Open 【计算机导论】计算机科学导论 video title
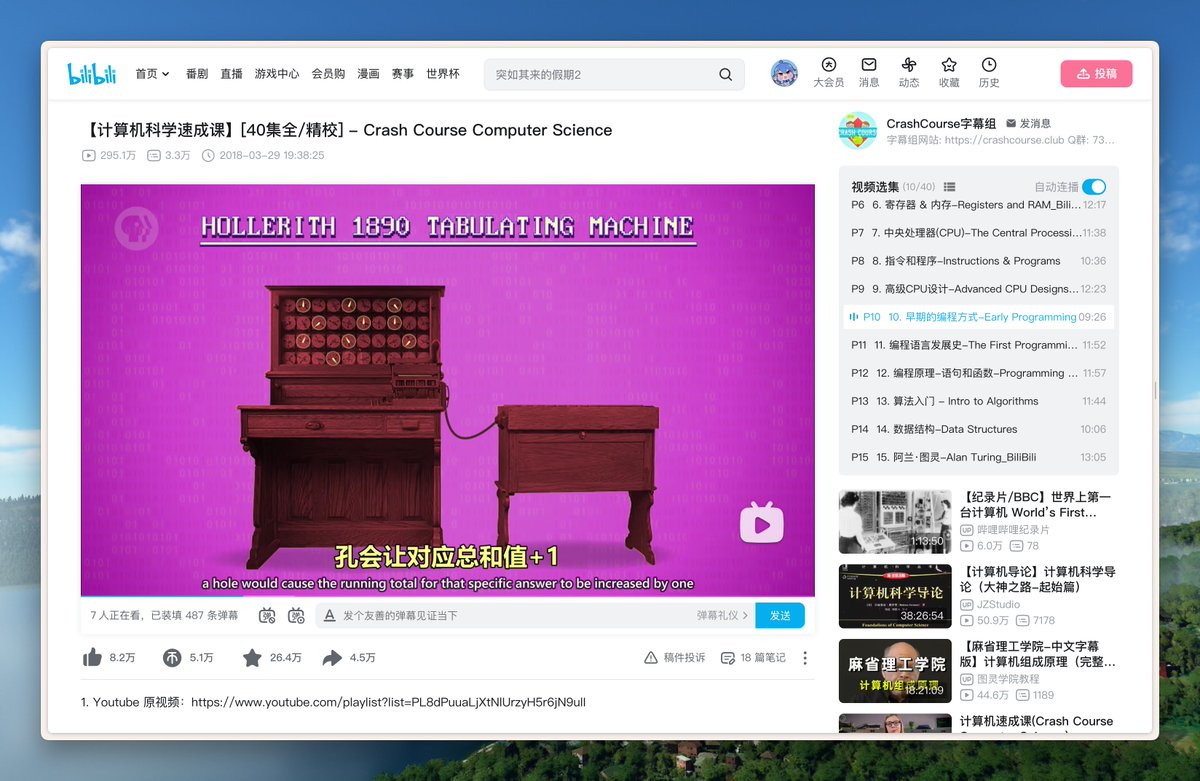Screen dimensions: 1200x781 1037,579
